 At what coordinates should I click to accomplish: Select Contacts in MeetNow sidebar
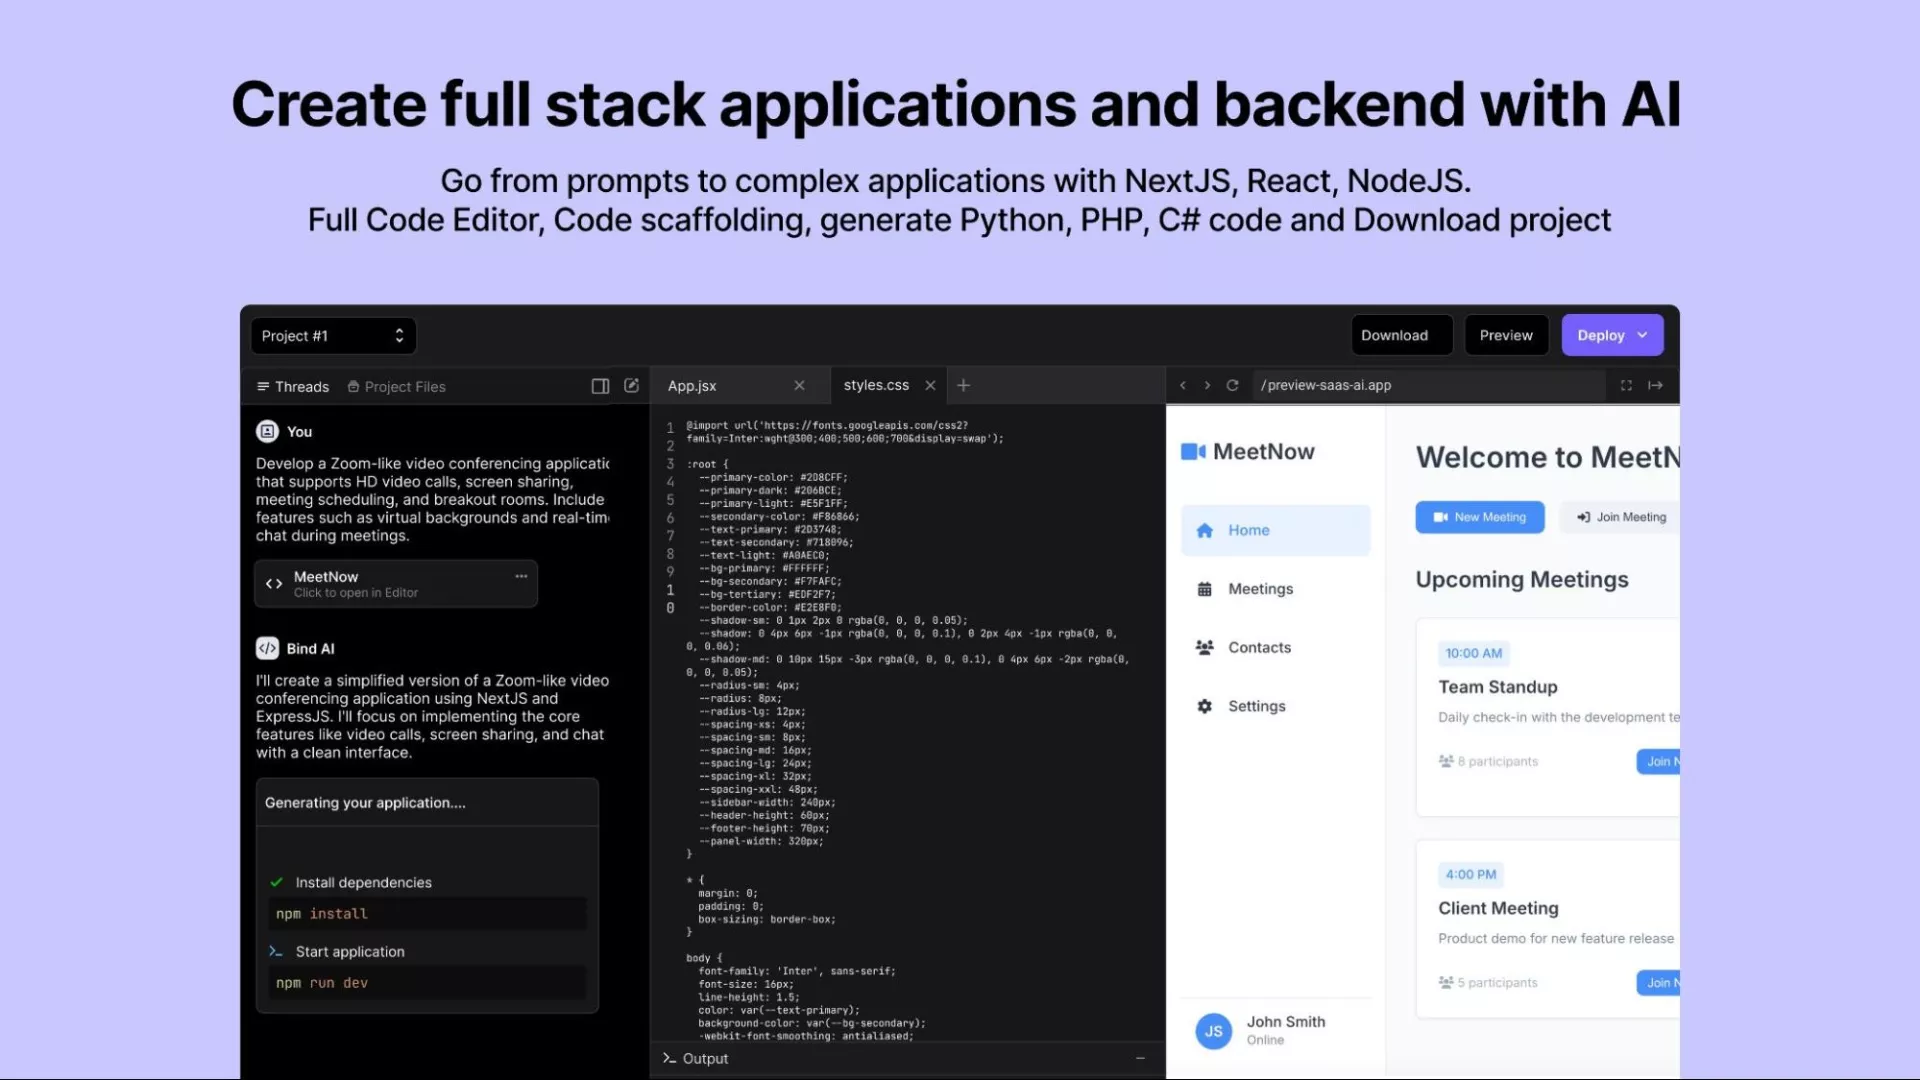(1258, 648)
